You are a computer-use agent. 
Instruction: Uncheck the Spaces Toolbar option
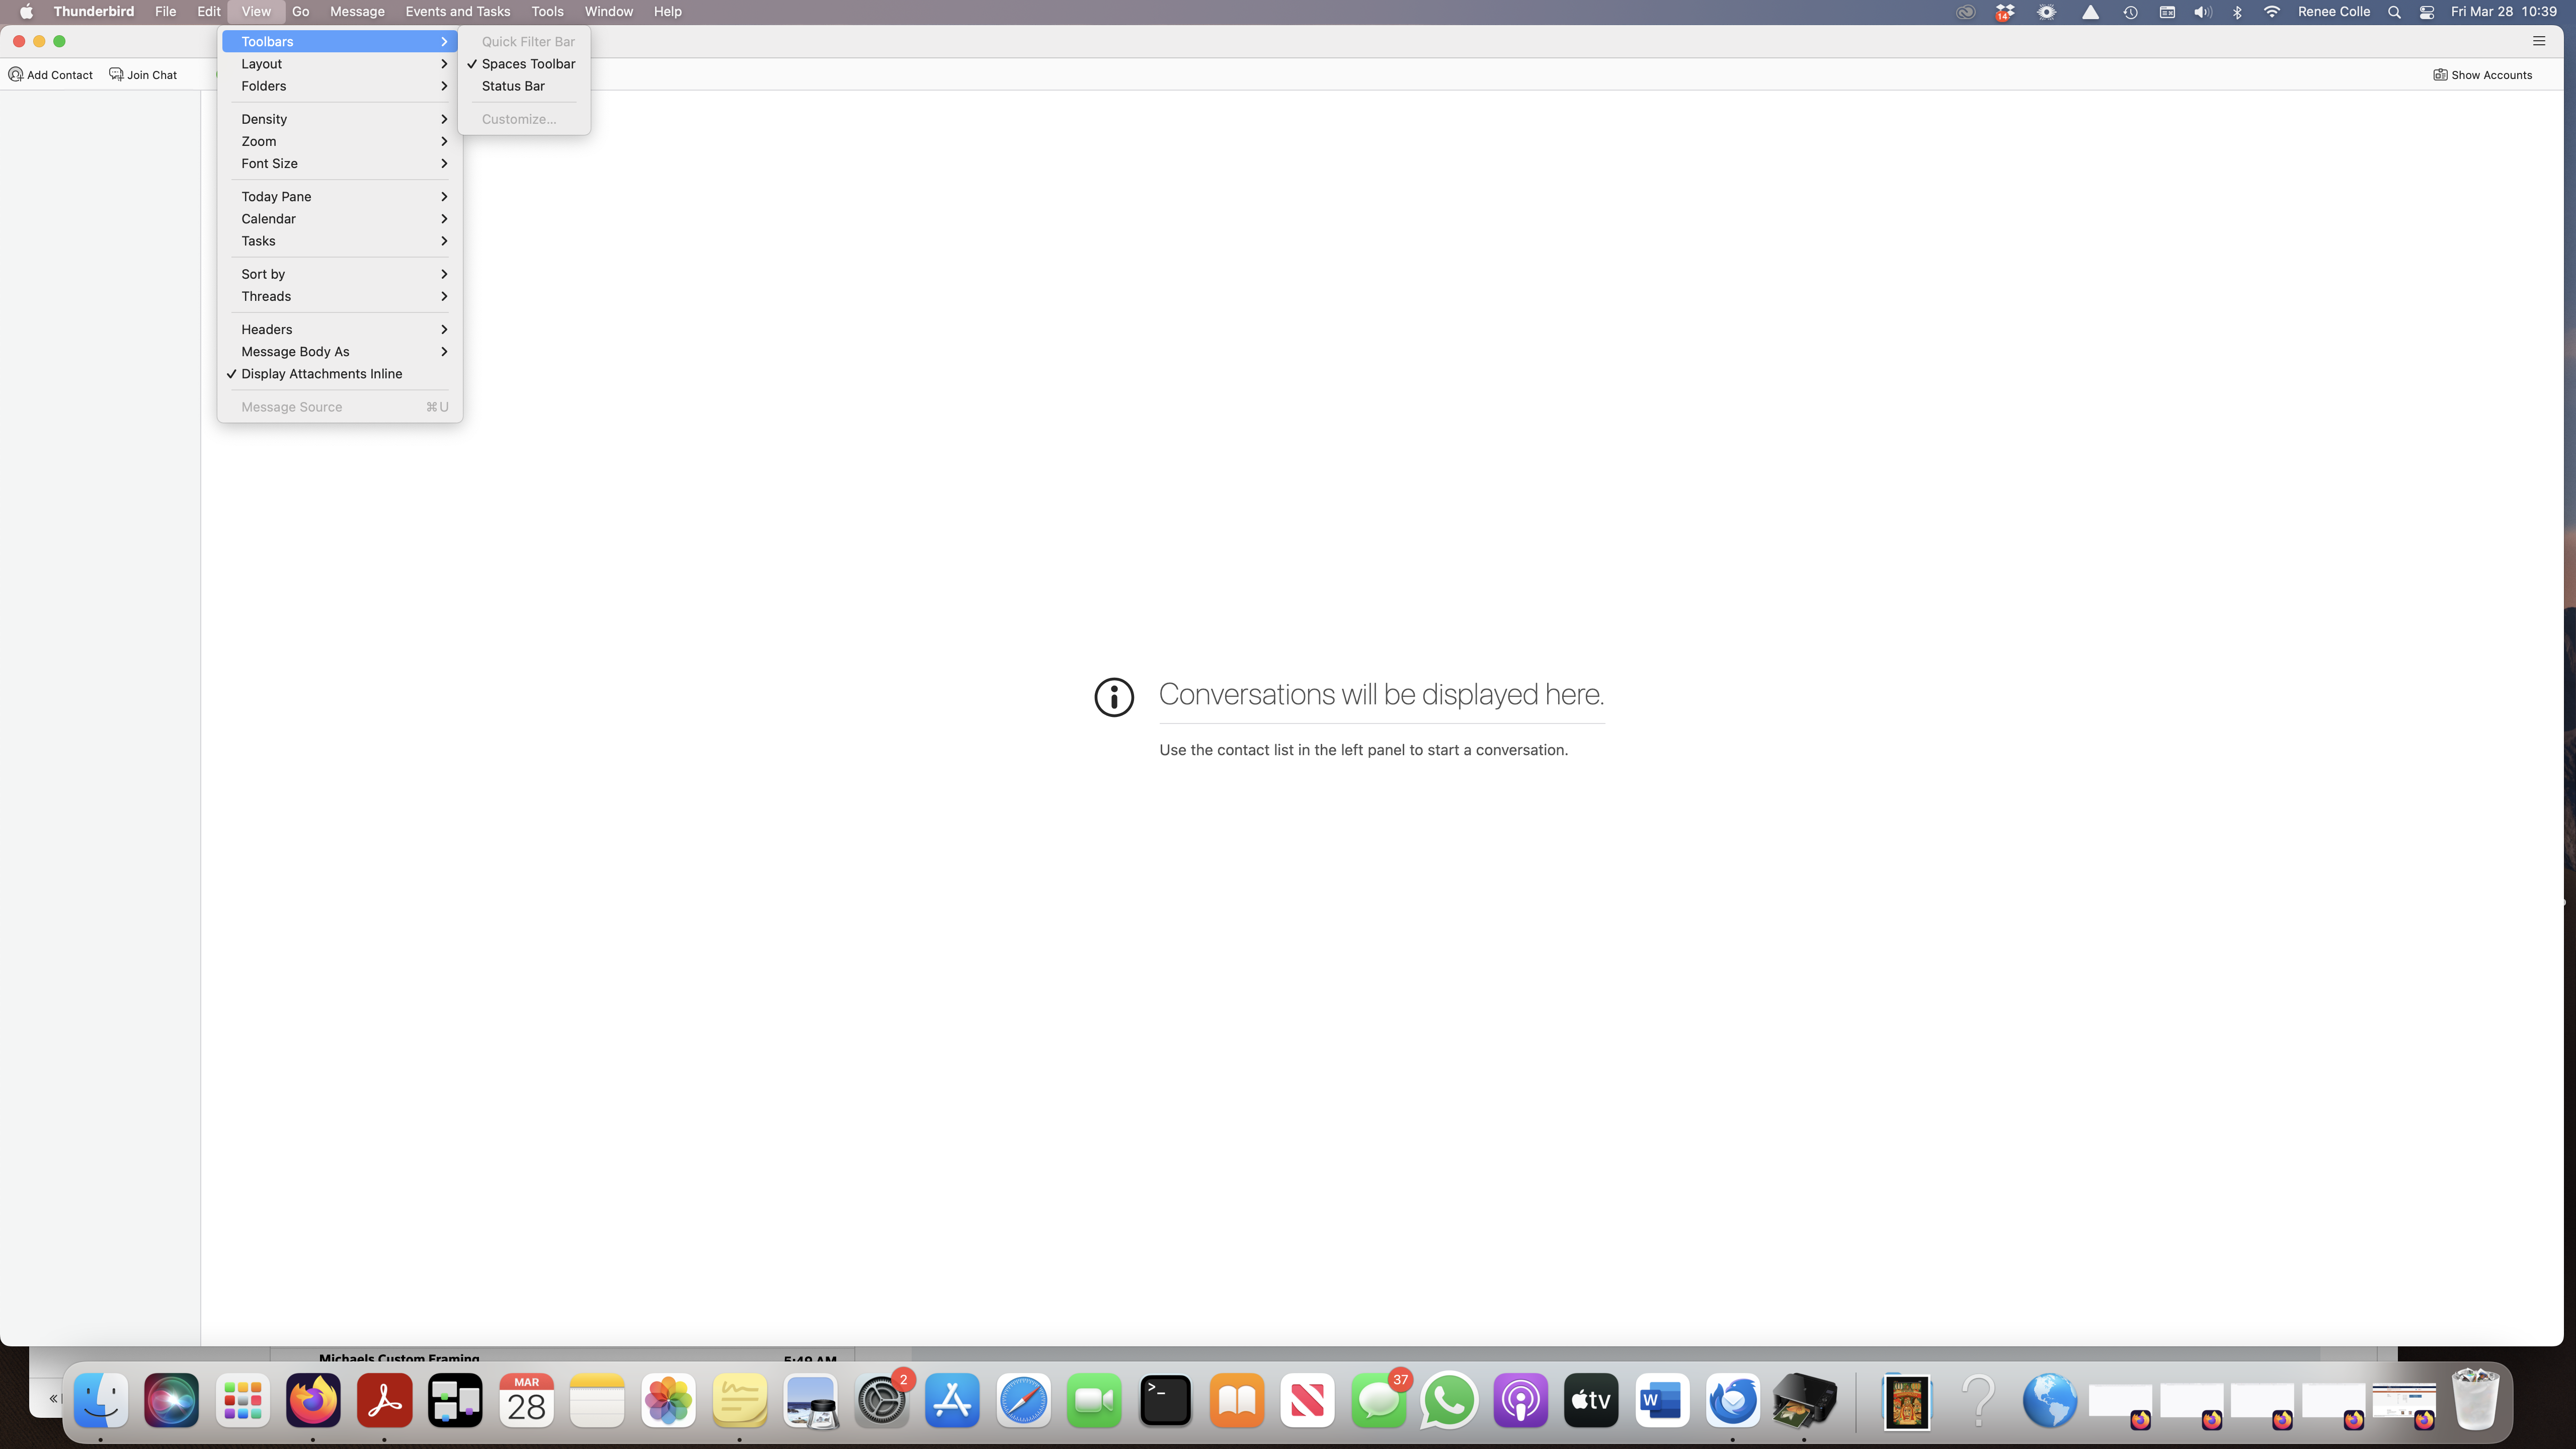(528, 64)
